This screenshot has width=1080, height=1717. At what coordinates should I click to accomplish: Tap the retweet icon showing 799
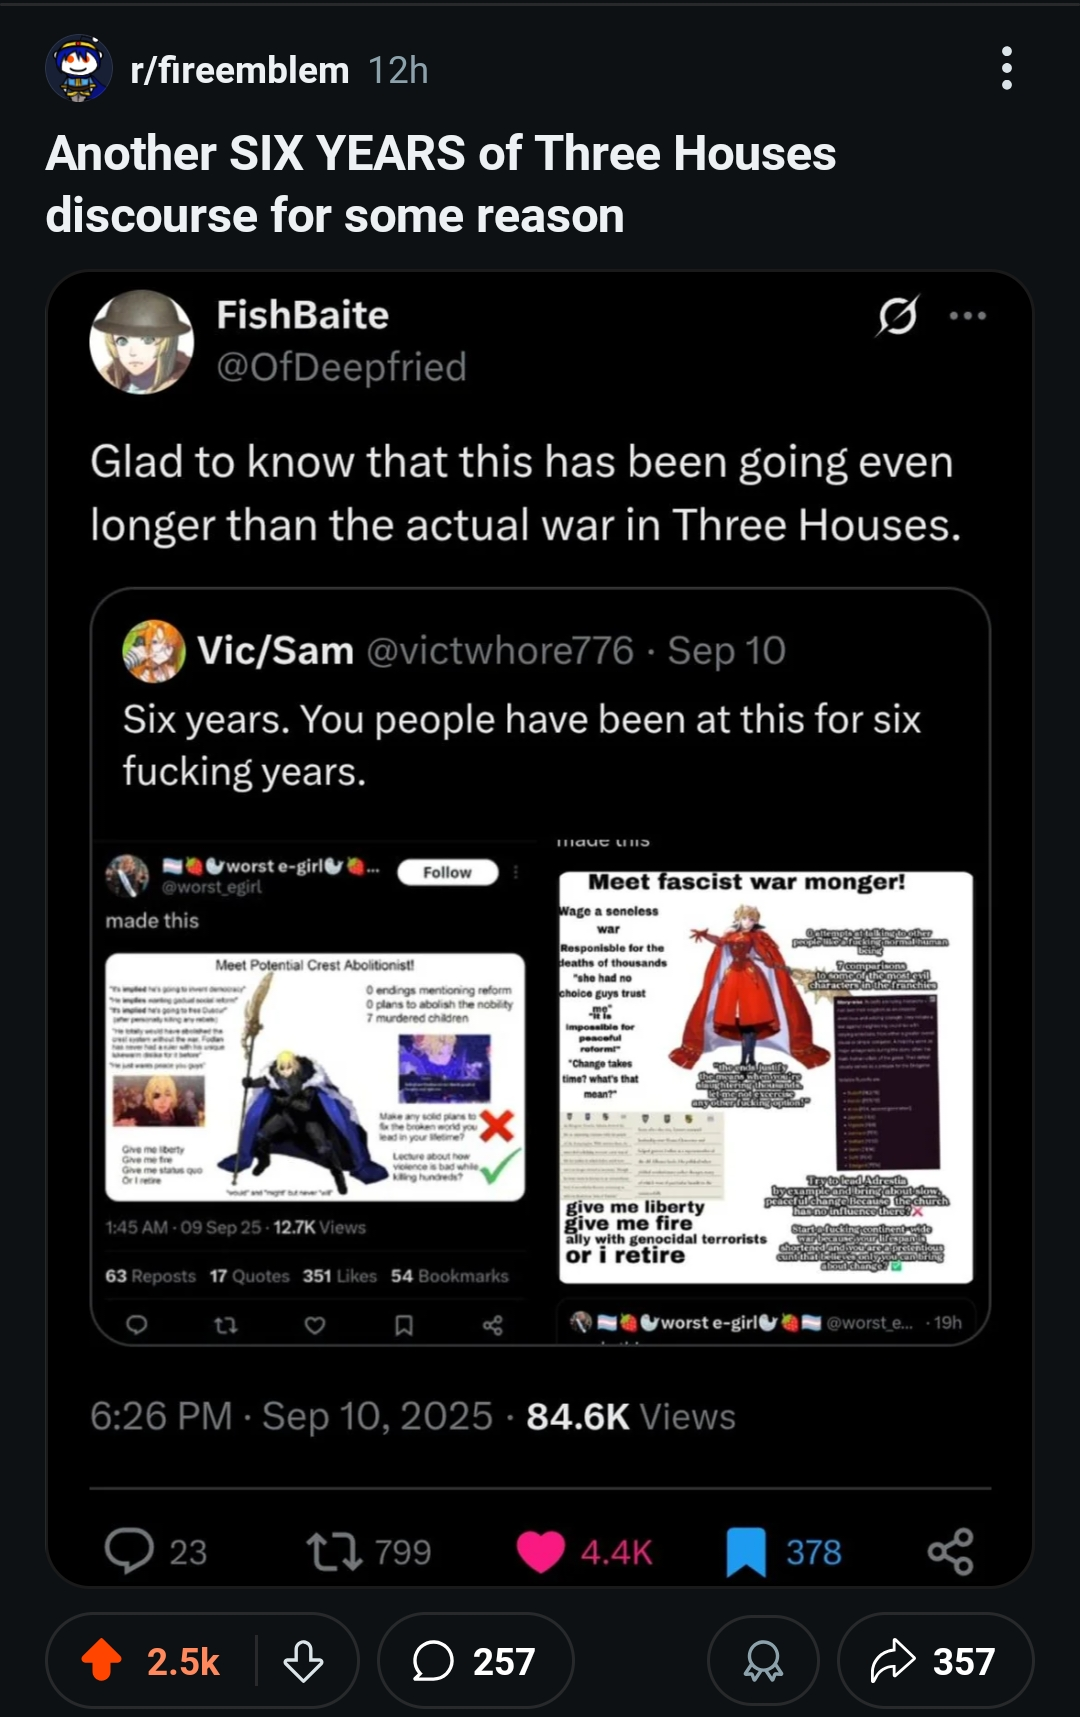(334, 1551)
